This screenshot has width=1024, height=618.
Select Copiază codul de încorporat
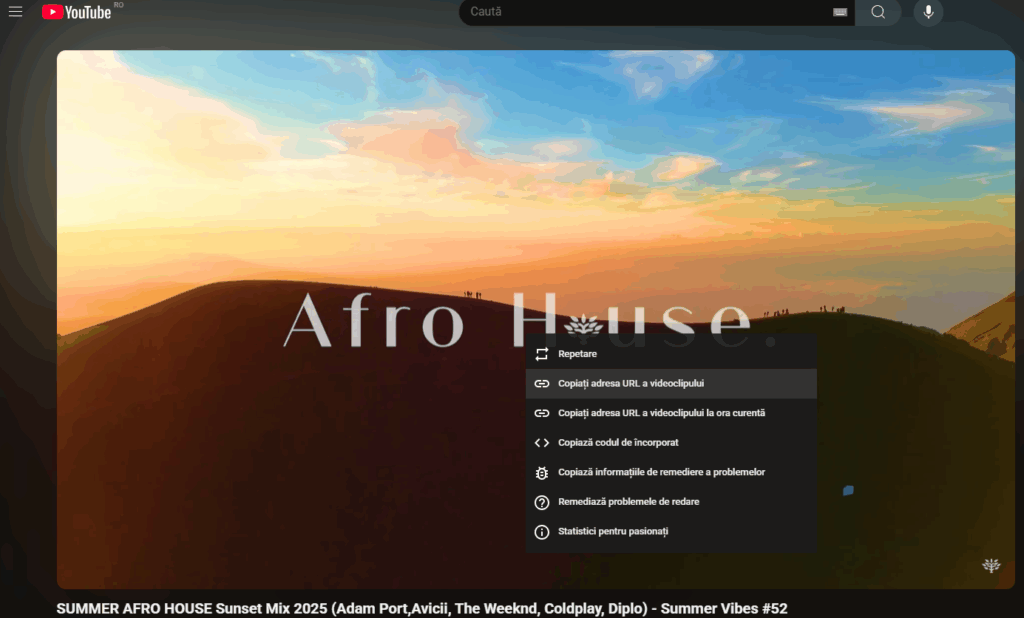618,443
